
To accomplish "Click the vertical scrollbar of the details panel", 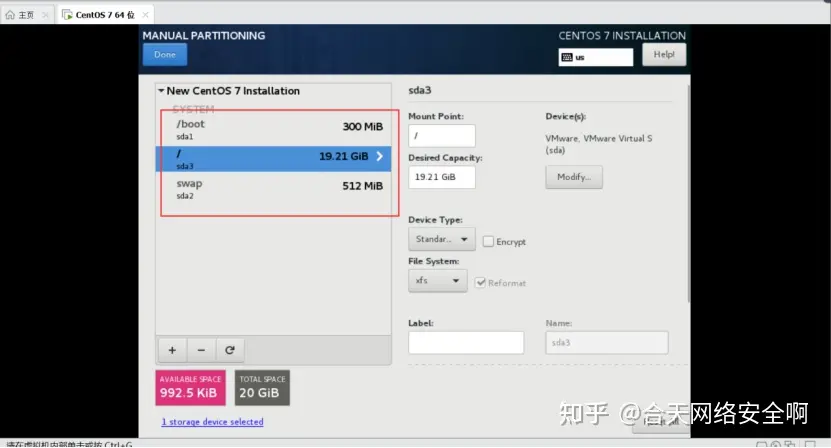I will point(688,194).
